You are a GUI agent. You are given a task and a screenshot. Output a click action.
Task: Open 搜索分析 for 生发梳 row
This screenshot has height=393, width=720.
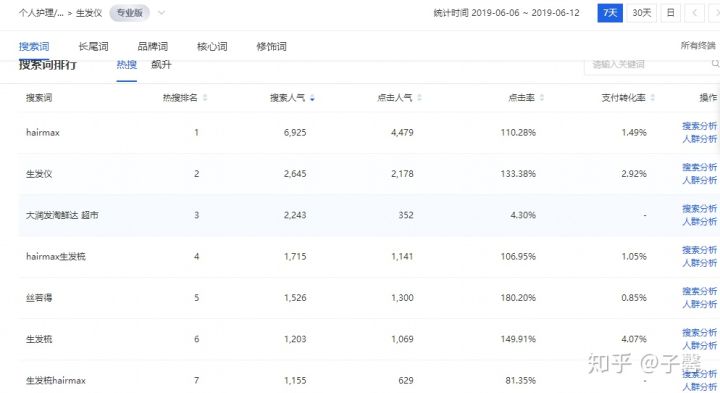click(699, 332)
